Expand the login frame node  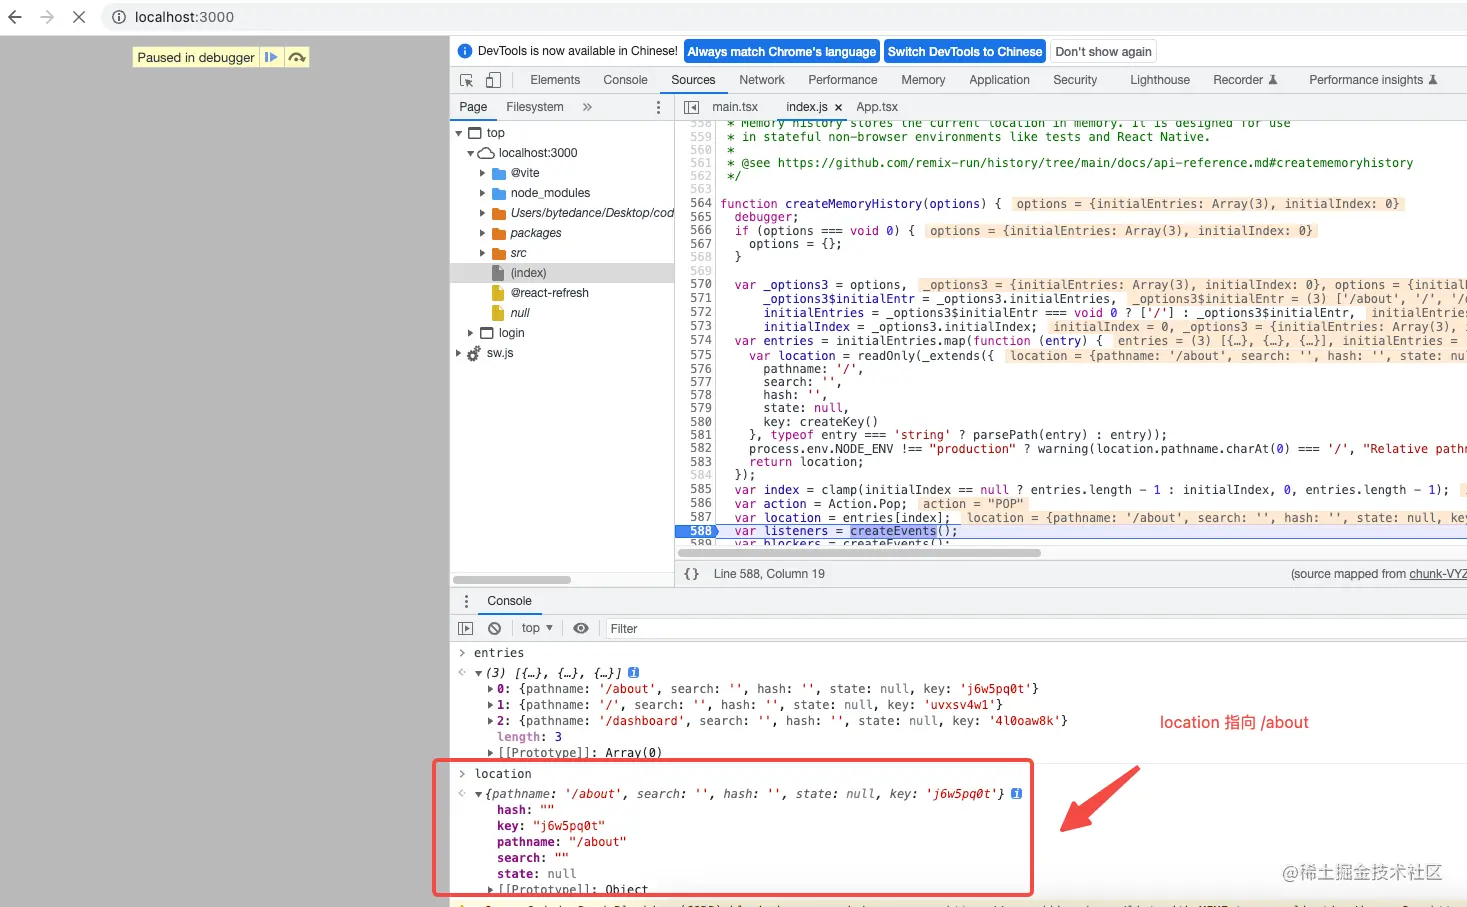(x=470, y=333)
